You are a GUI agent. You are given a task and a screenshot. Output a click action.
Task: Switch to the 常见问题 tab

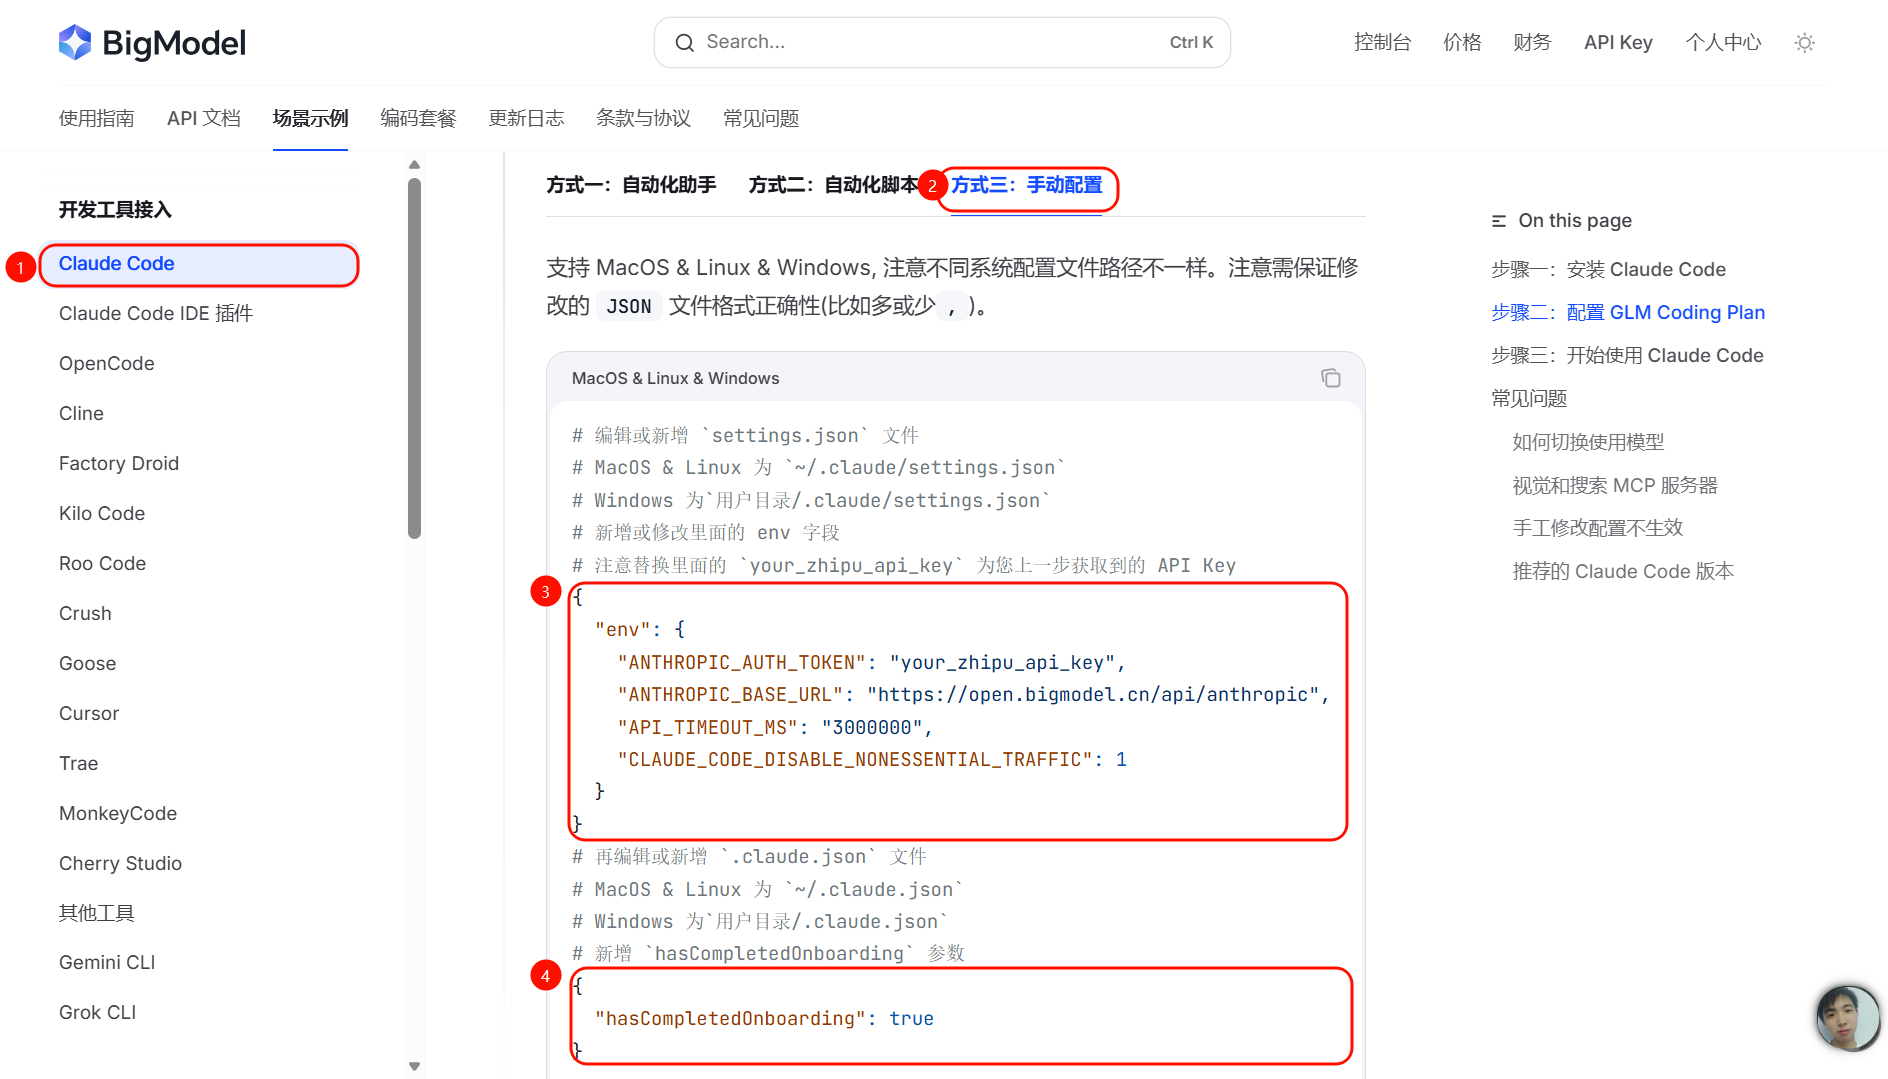click(761, 118)
